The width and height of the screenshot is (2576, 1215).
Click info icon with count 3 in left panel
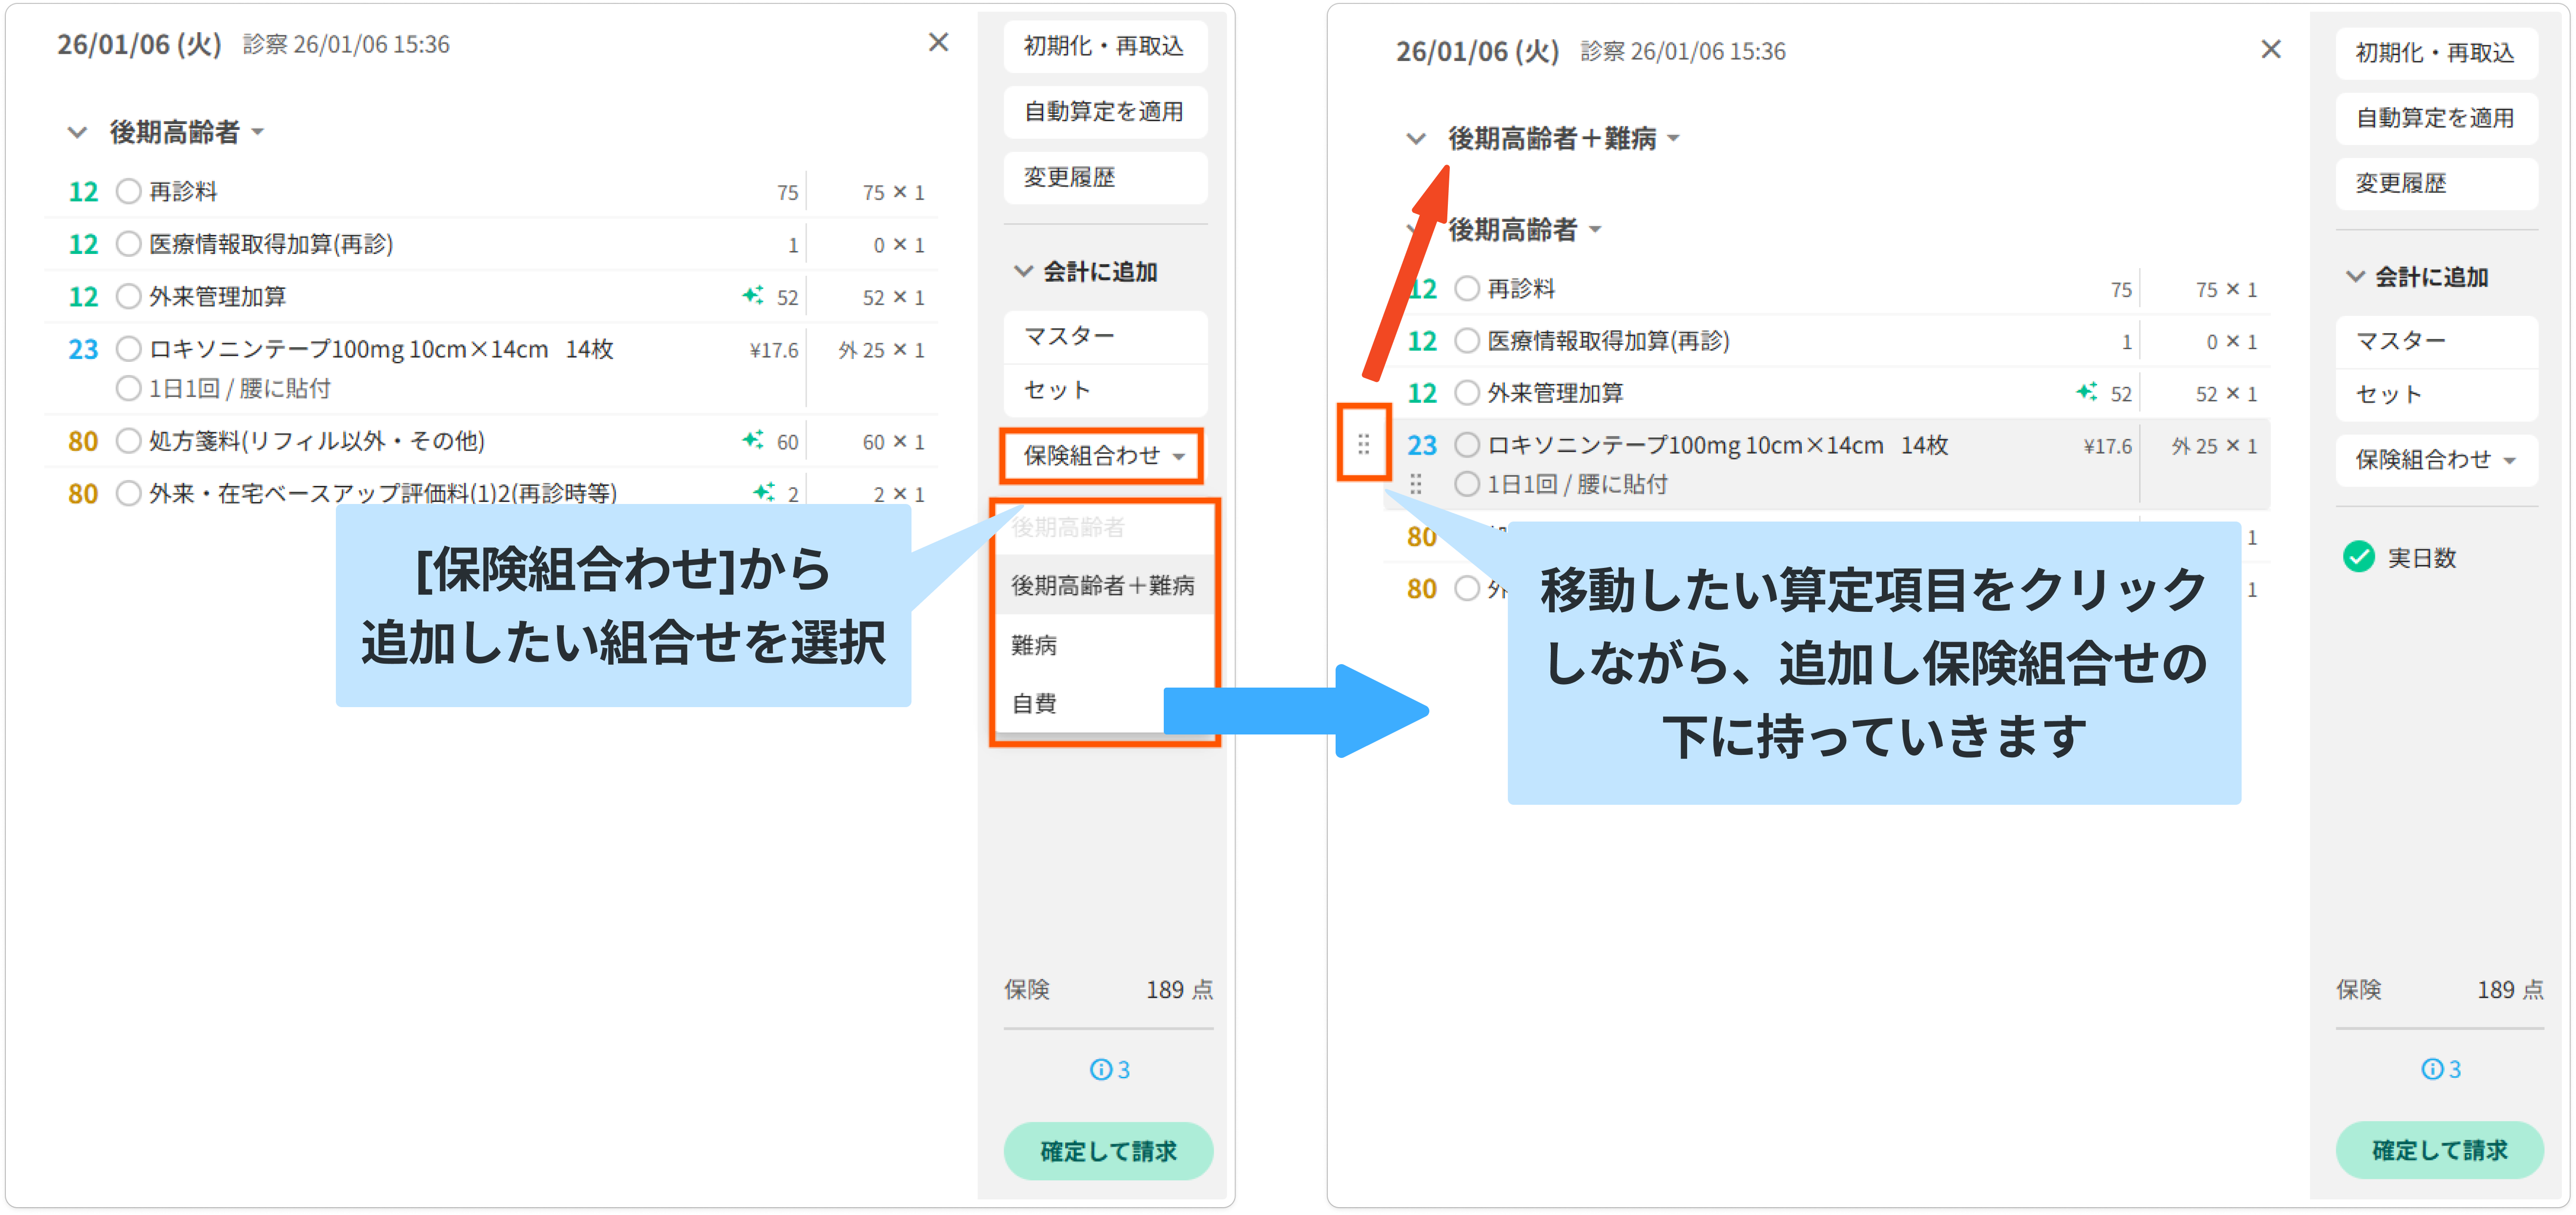tap(1100, 1069)
